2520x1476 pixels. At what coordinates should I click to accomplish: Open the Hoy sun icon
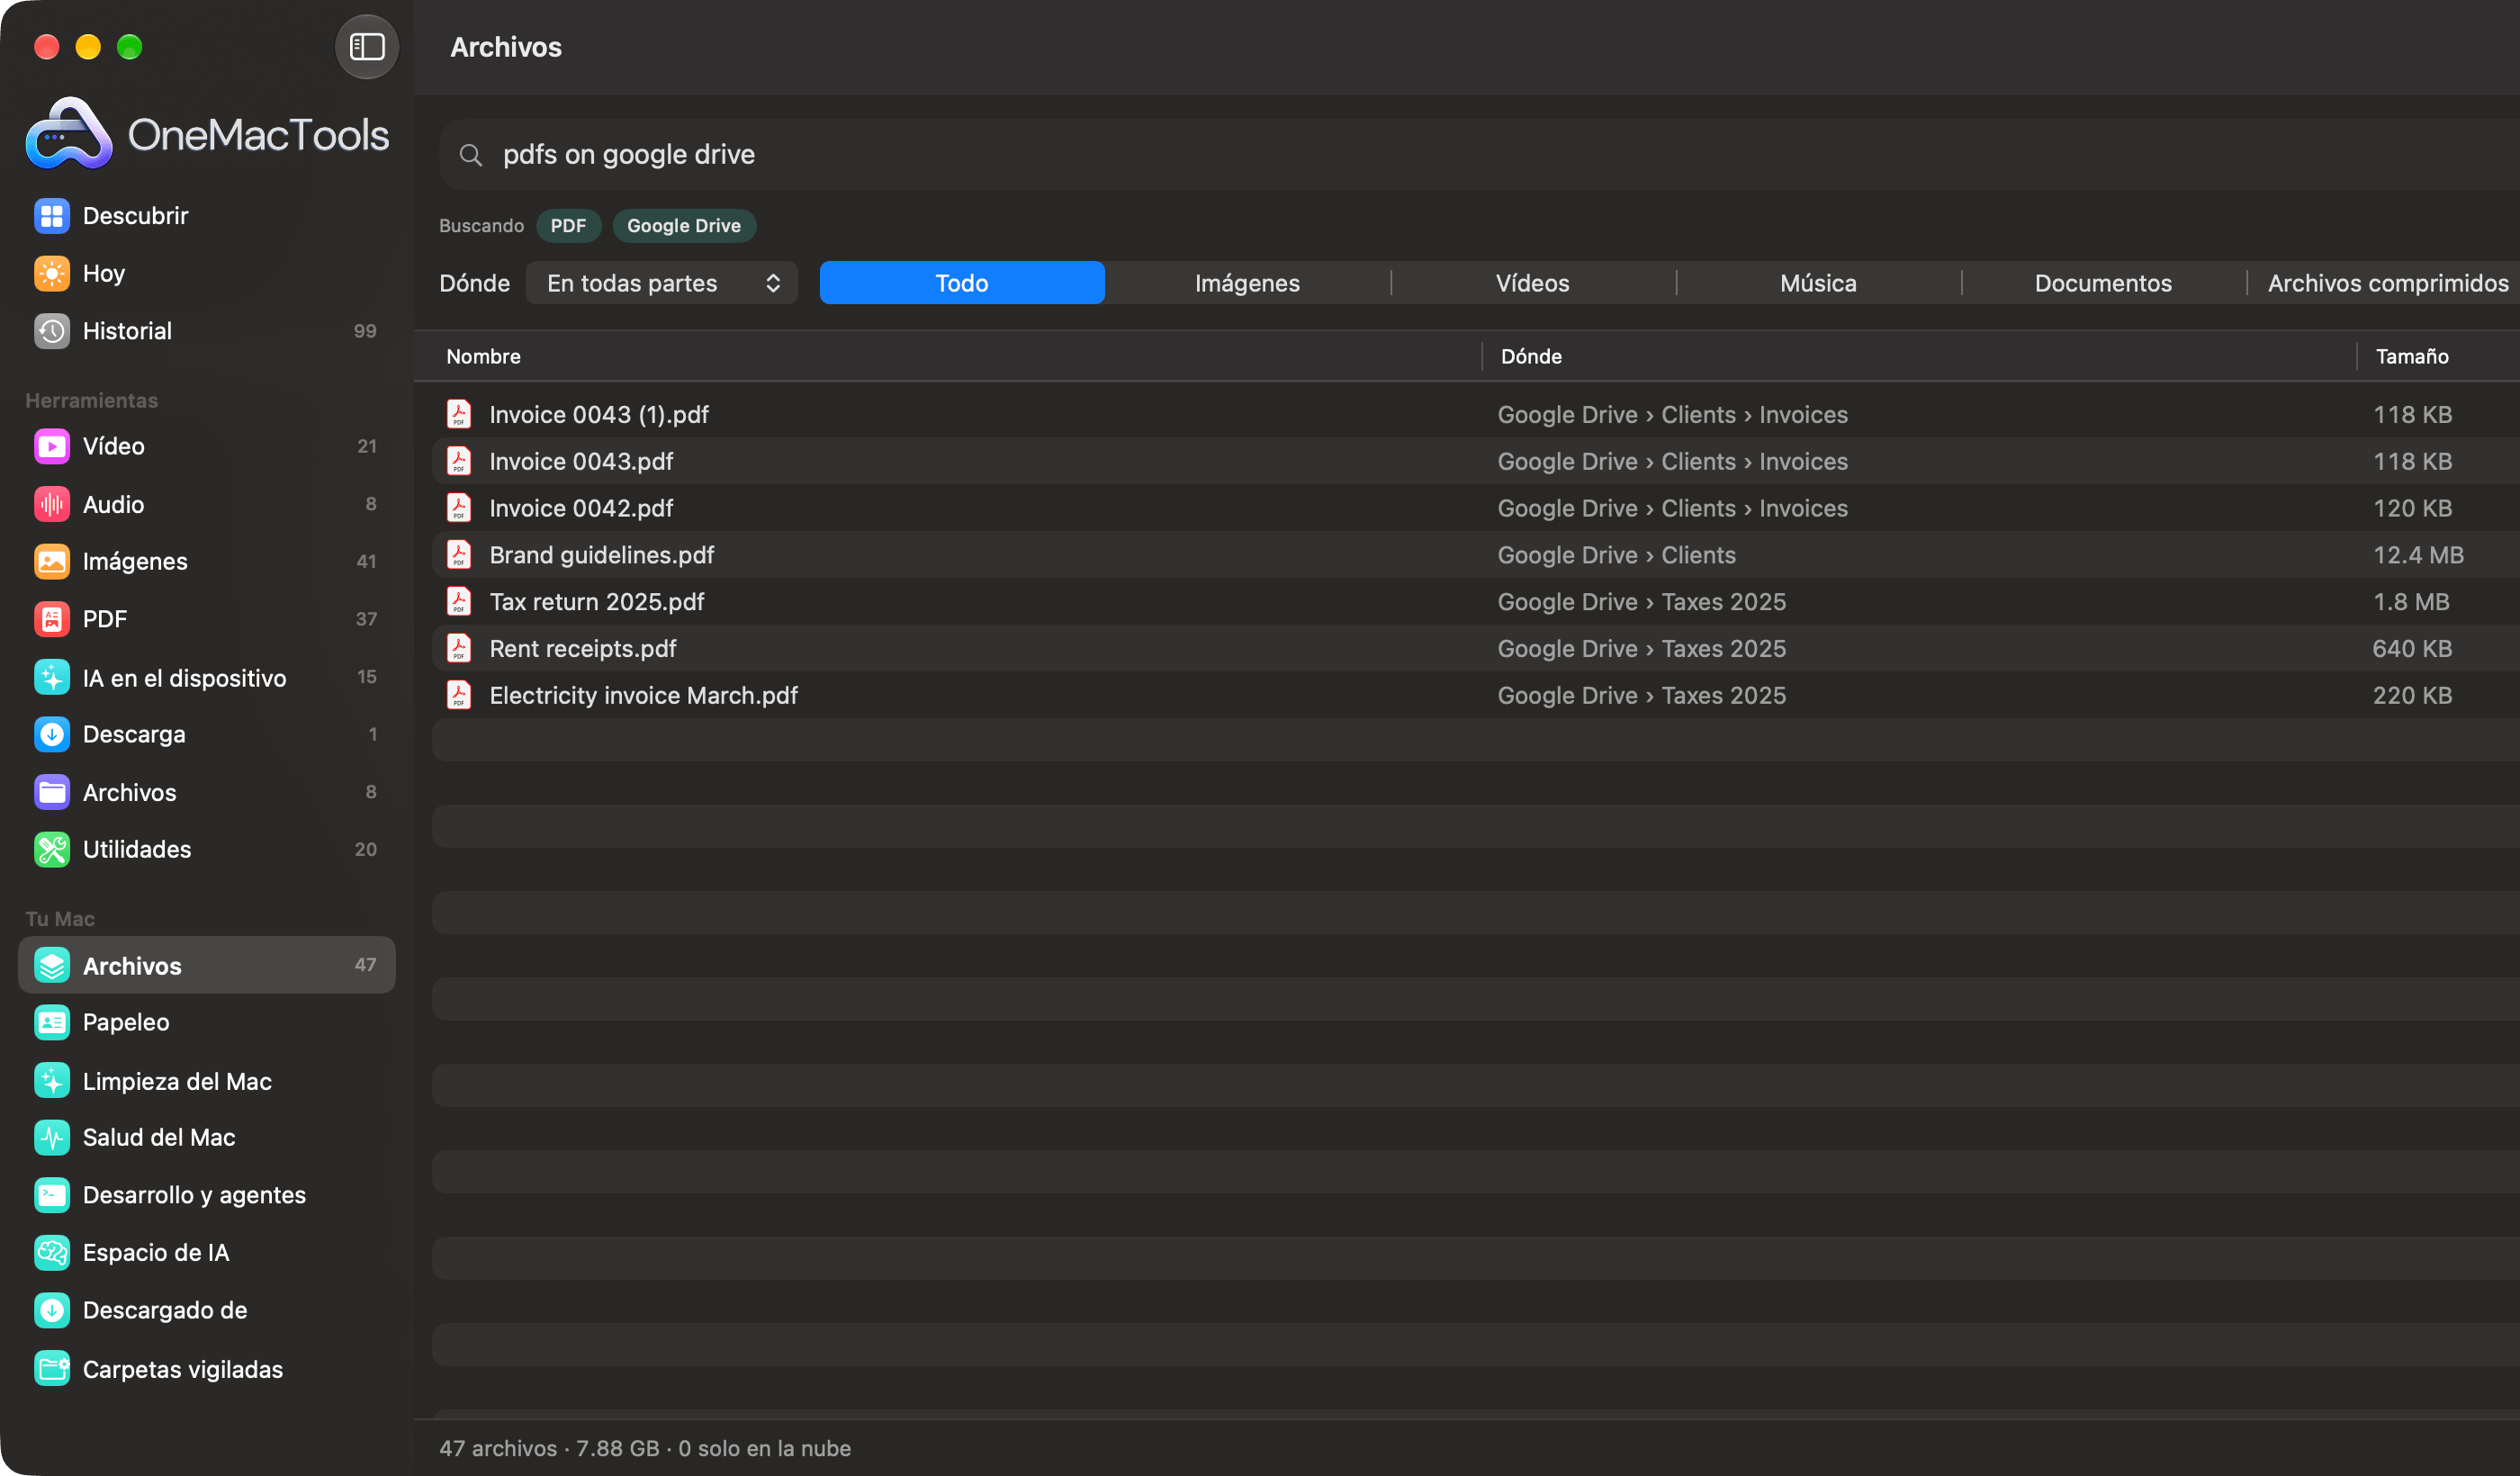[x=52, y=273]
